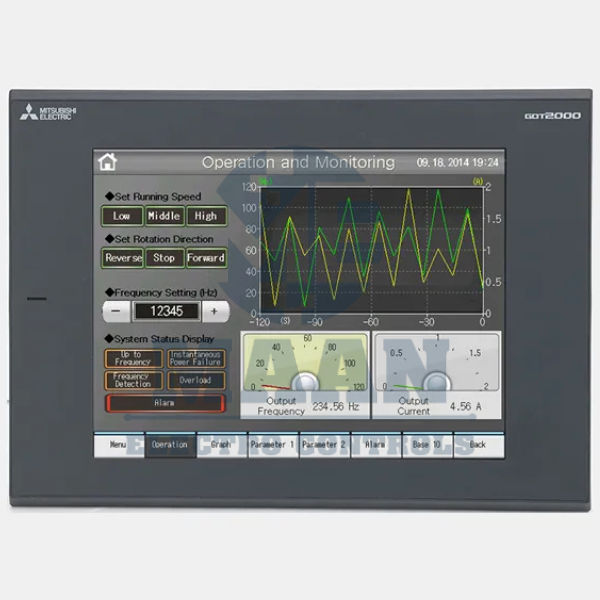Tap the Up to Frequency indicator
Viewport: 600px width, 600px height.
pos(132,358)
